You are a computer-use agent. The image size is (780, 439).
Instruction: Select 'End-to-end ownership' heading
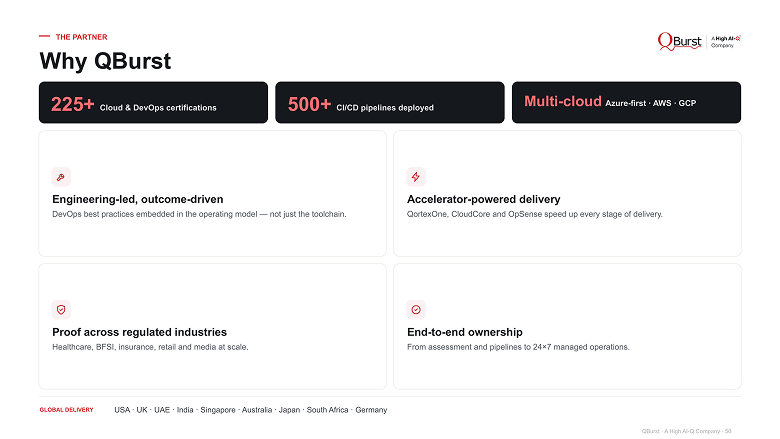(x=465, y=332)
